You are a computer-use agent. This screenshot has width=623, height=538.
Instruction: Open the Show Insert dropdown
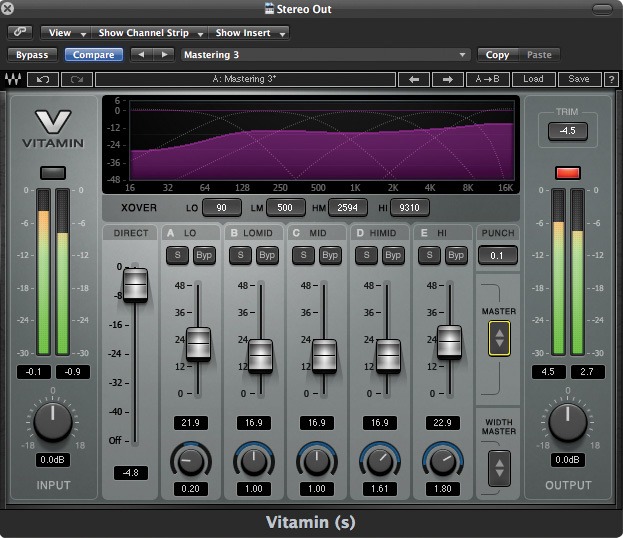tap(249, 33)
